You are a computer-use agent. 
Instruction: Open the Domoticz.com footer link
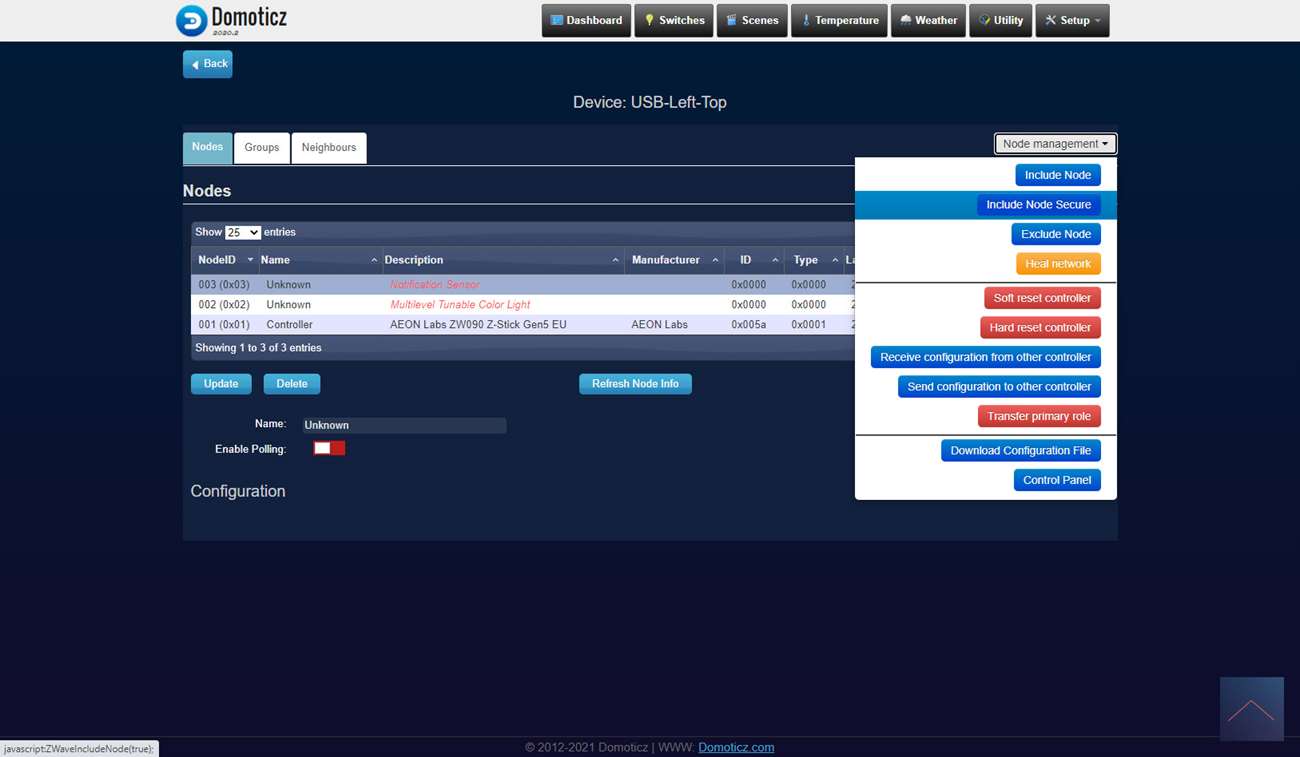[736, 747]
